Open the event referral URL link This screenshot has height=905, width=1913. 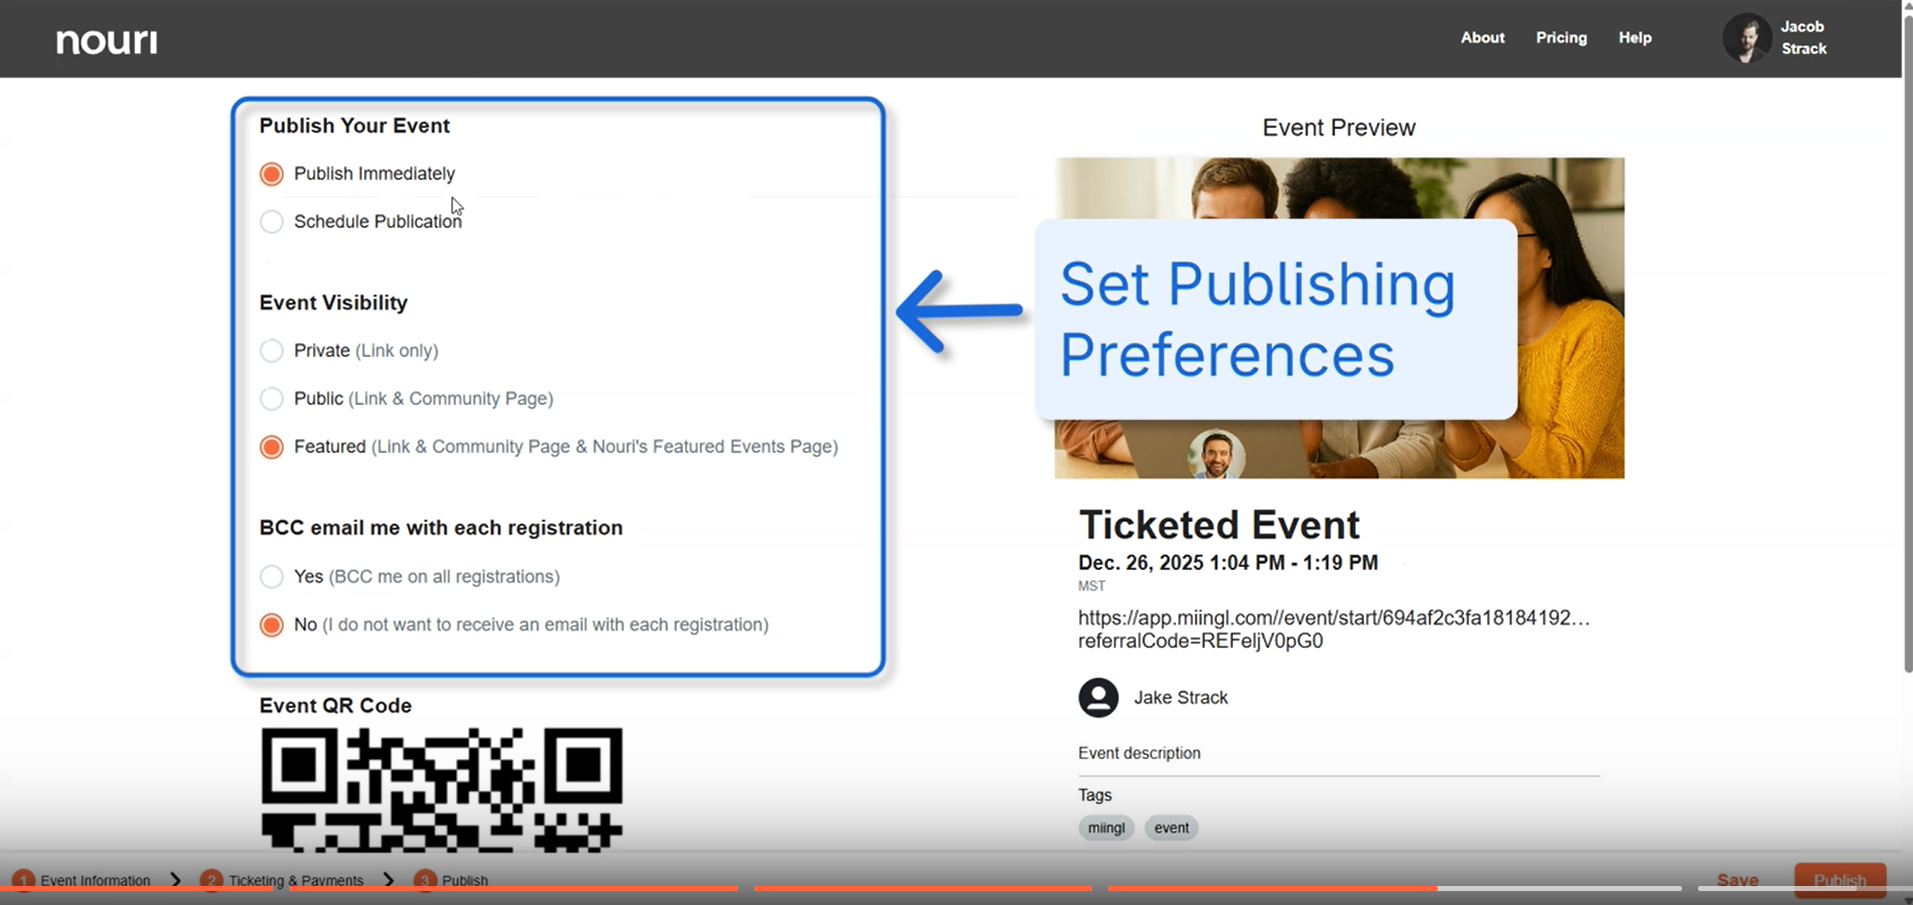[x=1333, y=629]
